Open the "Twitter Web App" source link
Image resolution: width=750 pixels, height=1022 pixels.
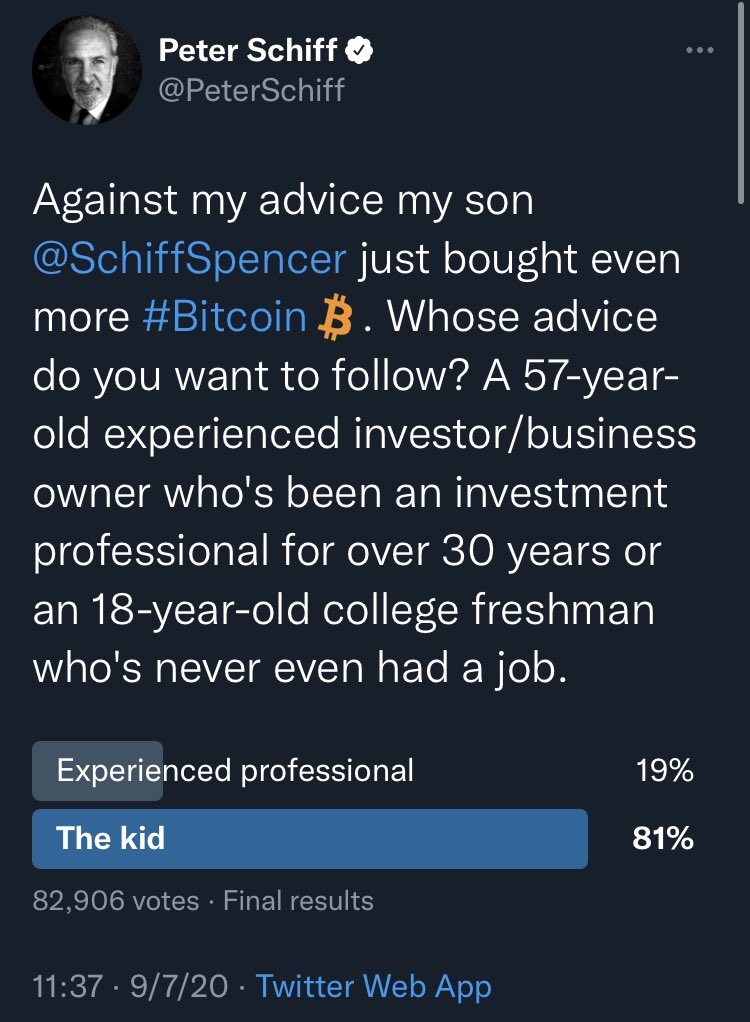tap(374, 987)
